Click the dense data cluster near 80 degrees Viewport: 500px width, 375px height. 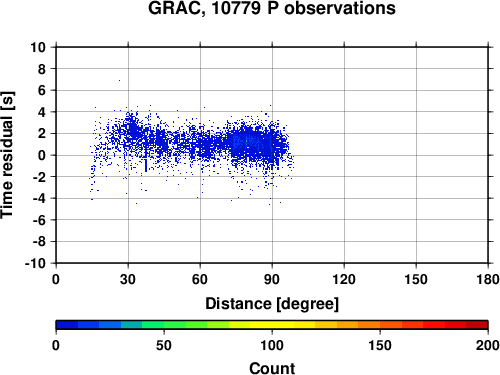click(x=253, y=143)
